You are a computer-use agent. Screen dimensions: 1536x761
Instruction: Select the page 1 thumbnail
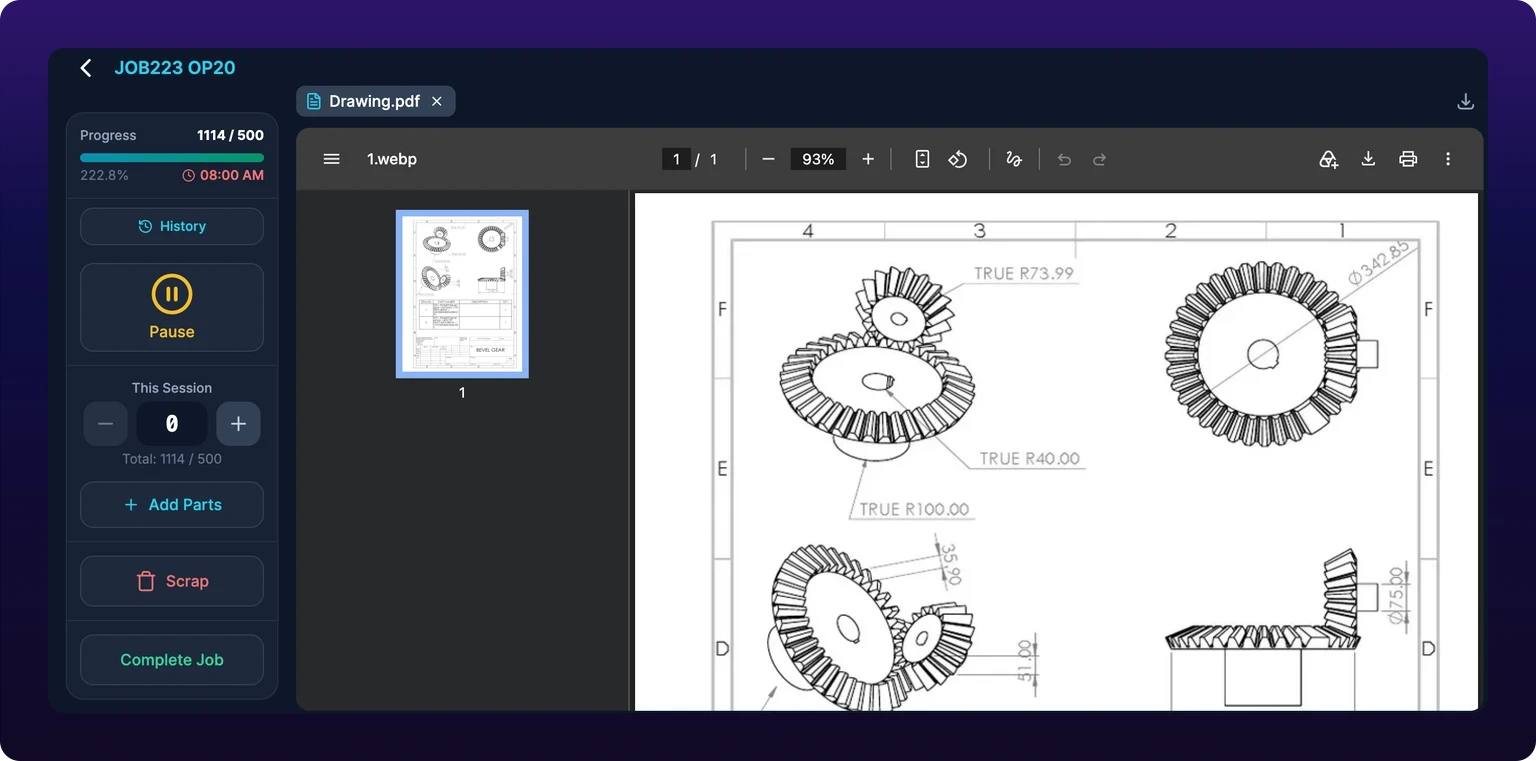click(462, 294)
